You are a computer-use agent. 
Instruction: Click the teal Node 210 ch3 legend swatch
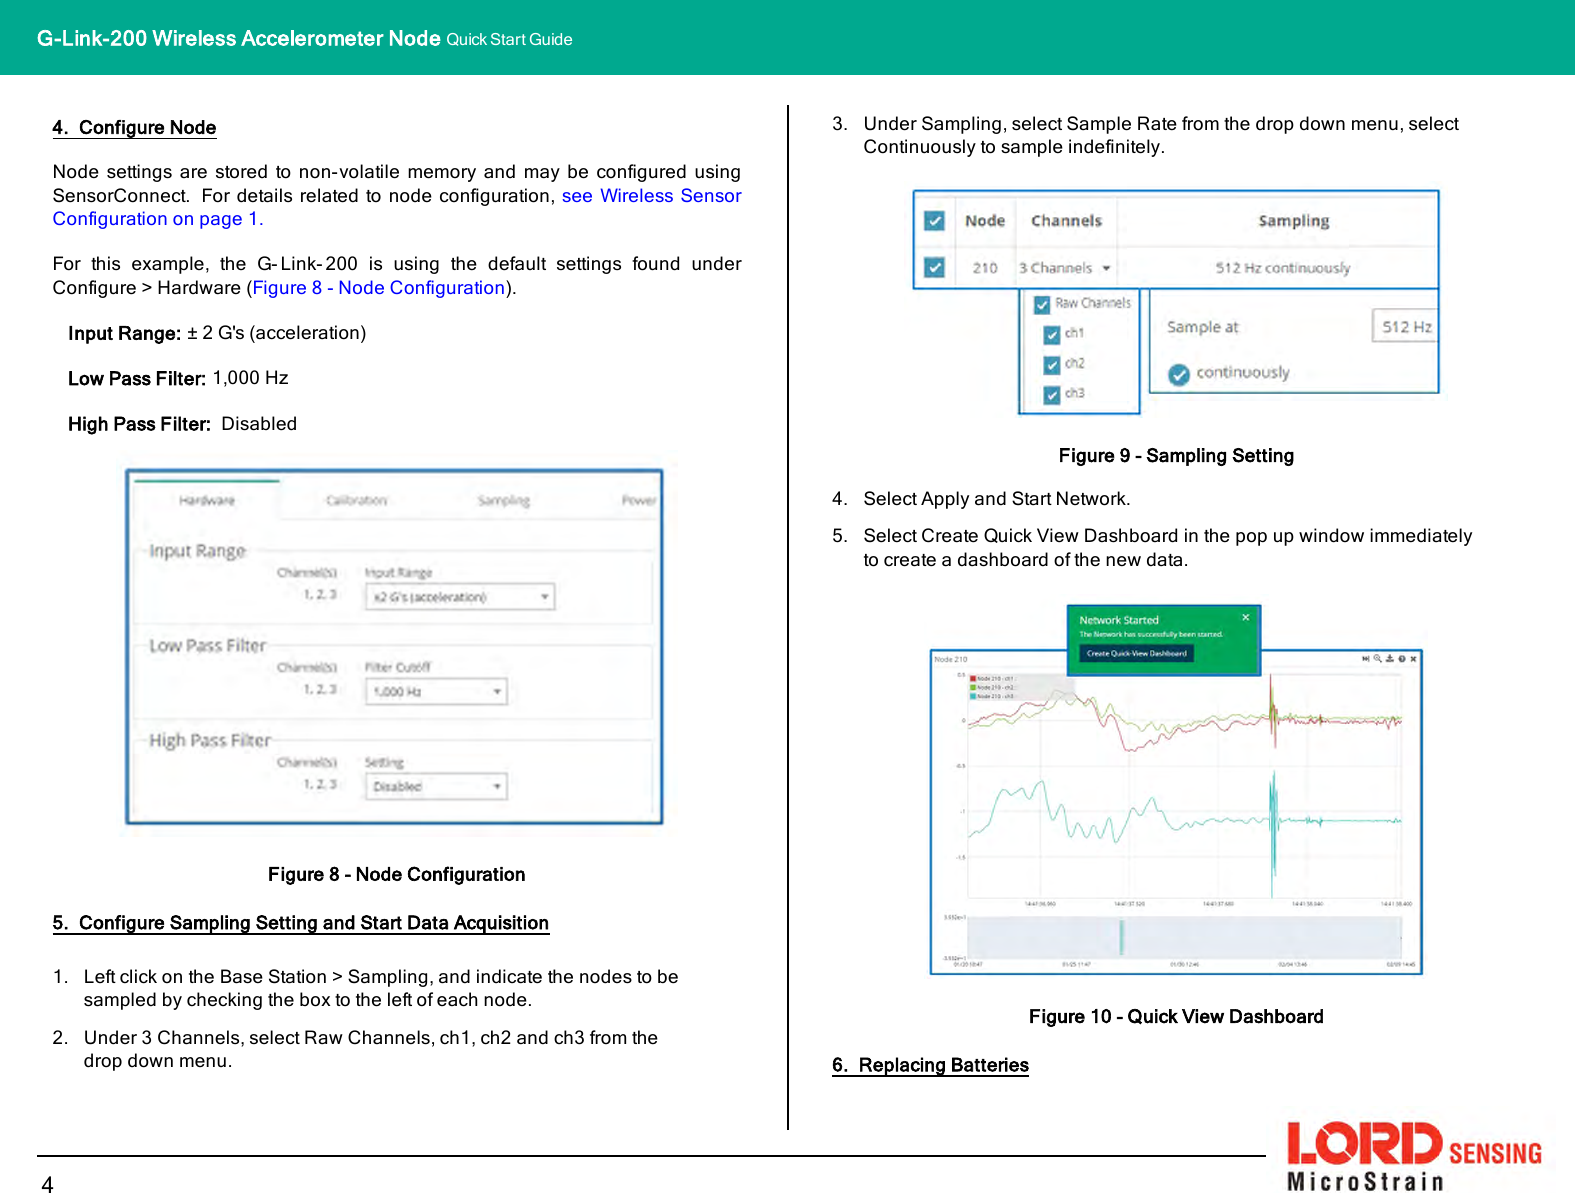click(973, 696)
